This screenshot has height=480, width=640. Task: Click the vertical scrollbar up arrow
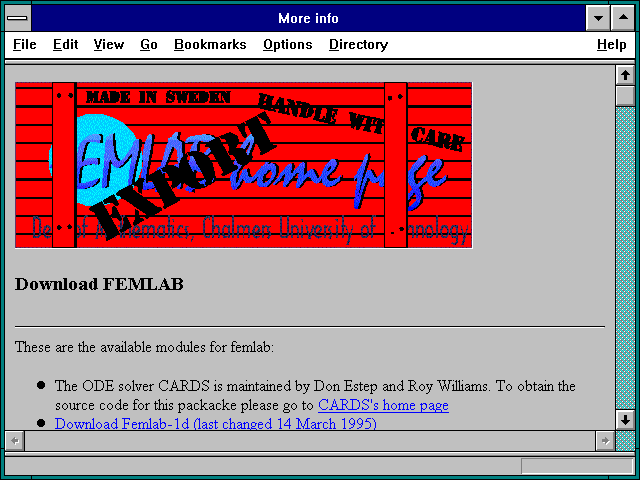[x=625, y=75]
